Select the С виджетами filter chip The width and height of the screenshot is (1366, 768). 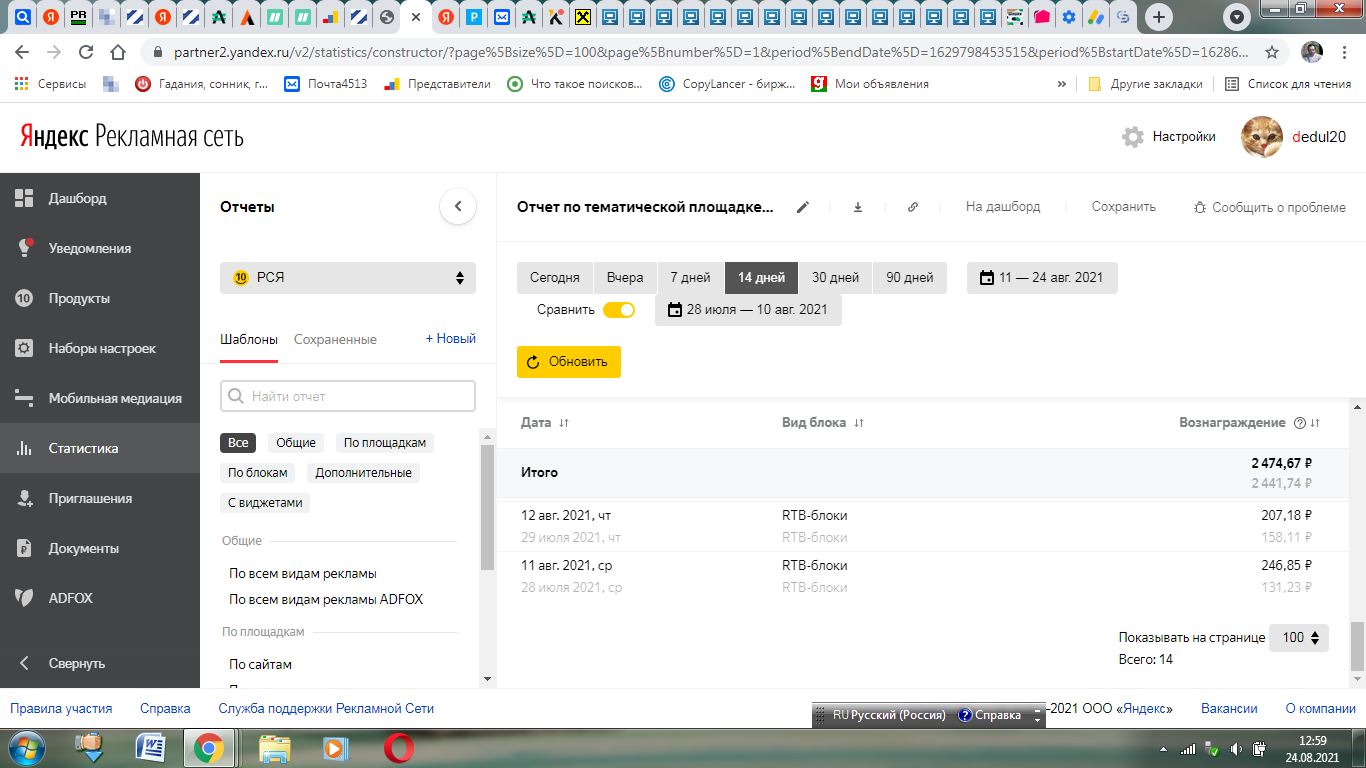click(x=265, y=502)
